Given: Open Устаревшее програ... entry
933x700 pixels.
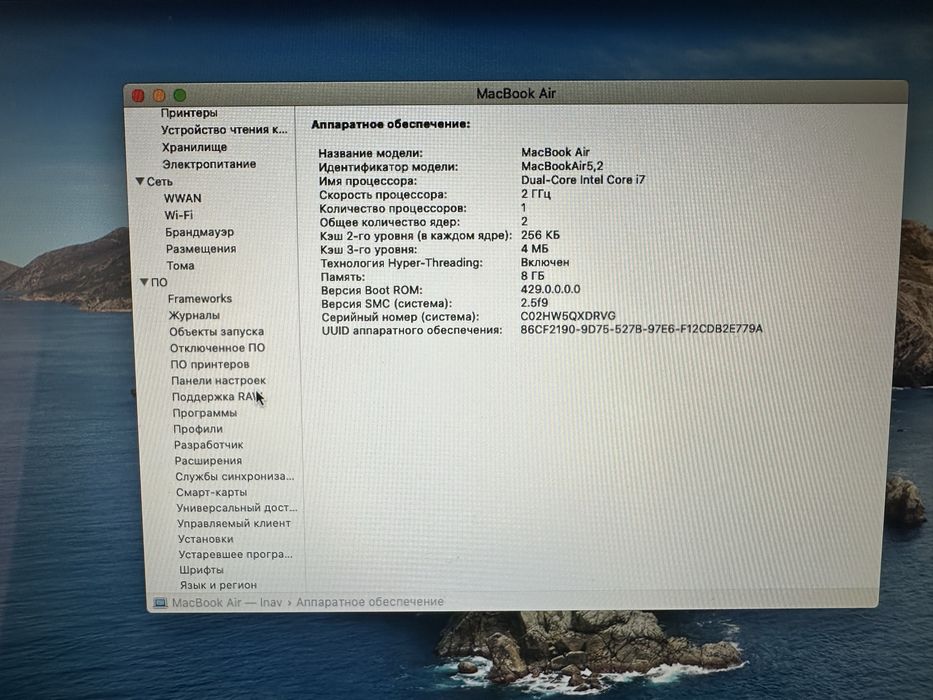Looking at the screenshot, I should click(x=236, y=554).
